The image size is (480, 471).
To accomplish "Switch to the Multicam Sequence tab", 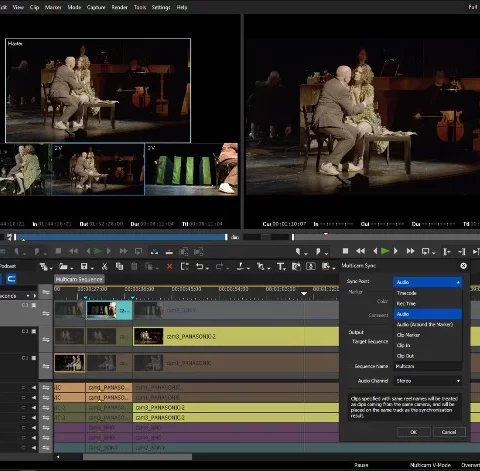I will 79,279.
